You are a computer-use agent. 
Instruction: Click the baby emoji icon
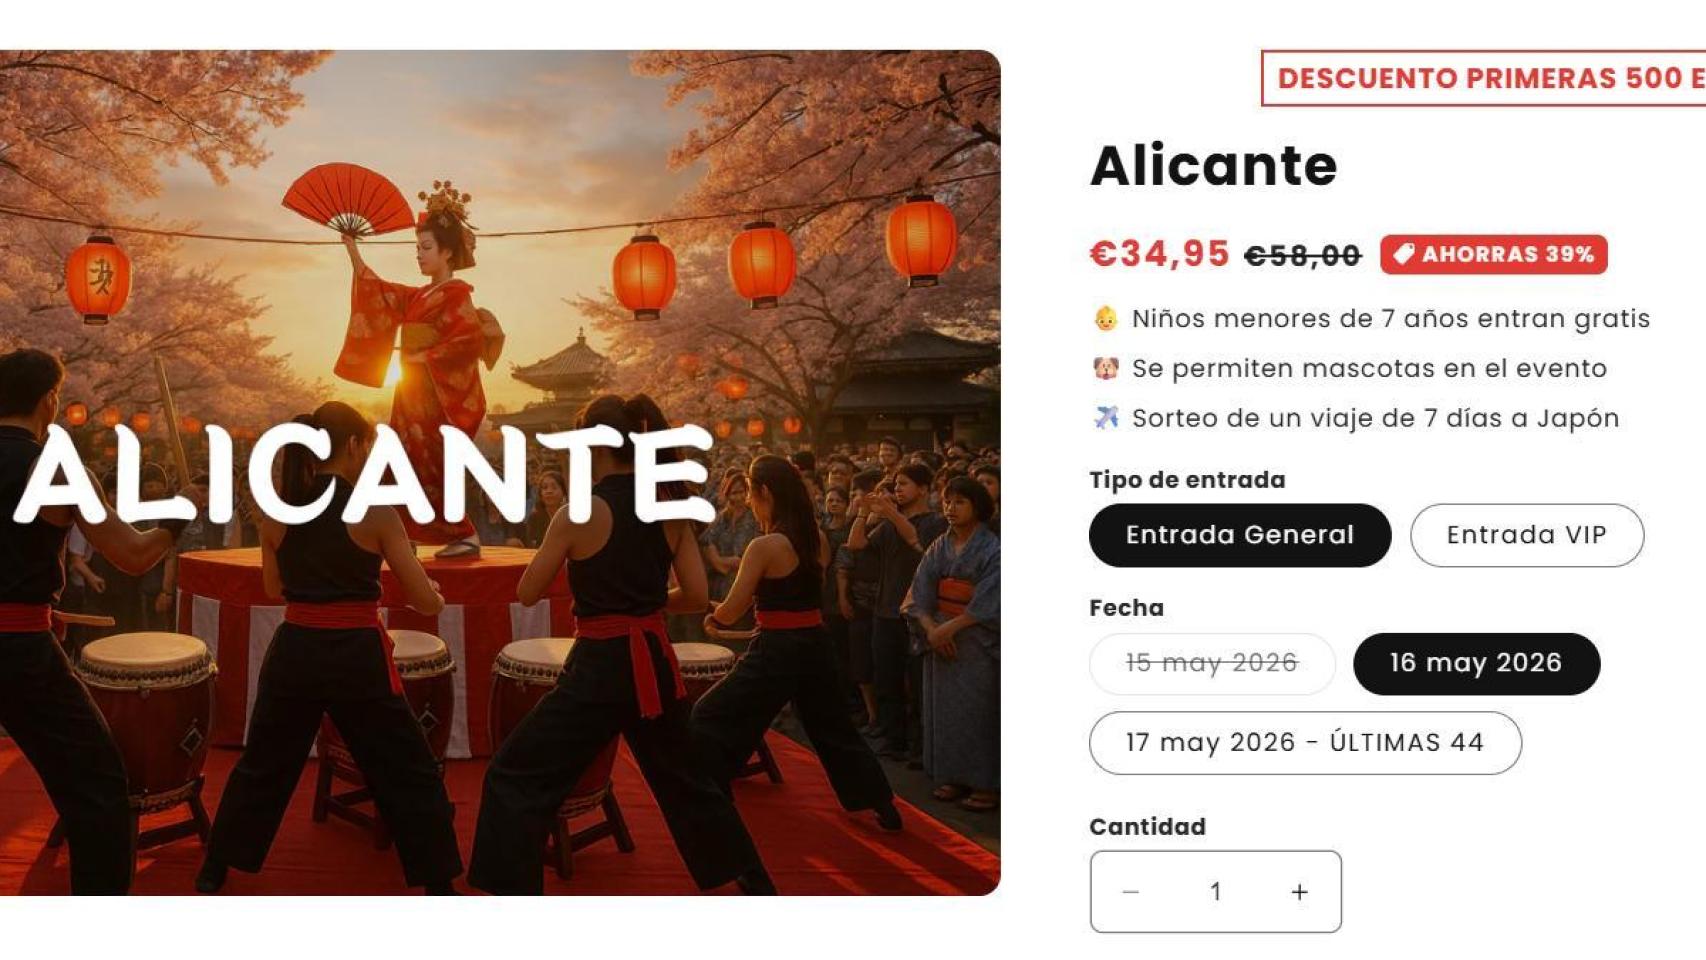(1105, 319)
